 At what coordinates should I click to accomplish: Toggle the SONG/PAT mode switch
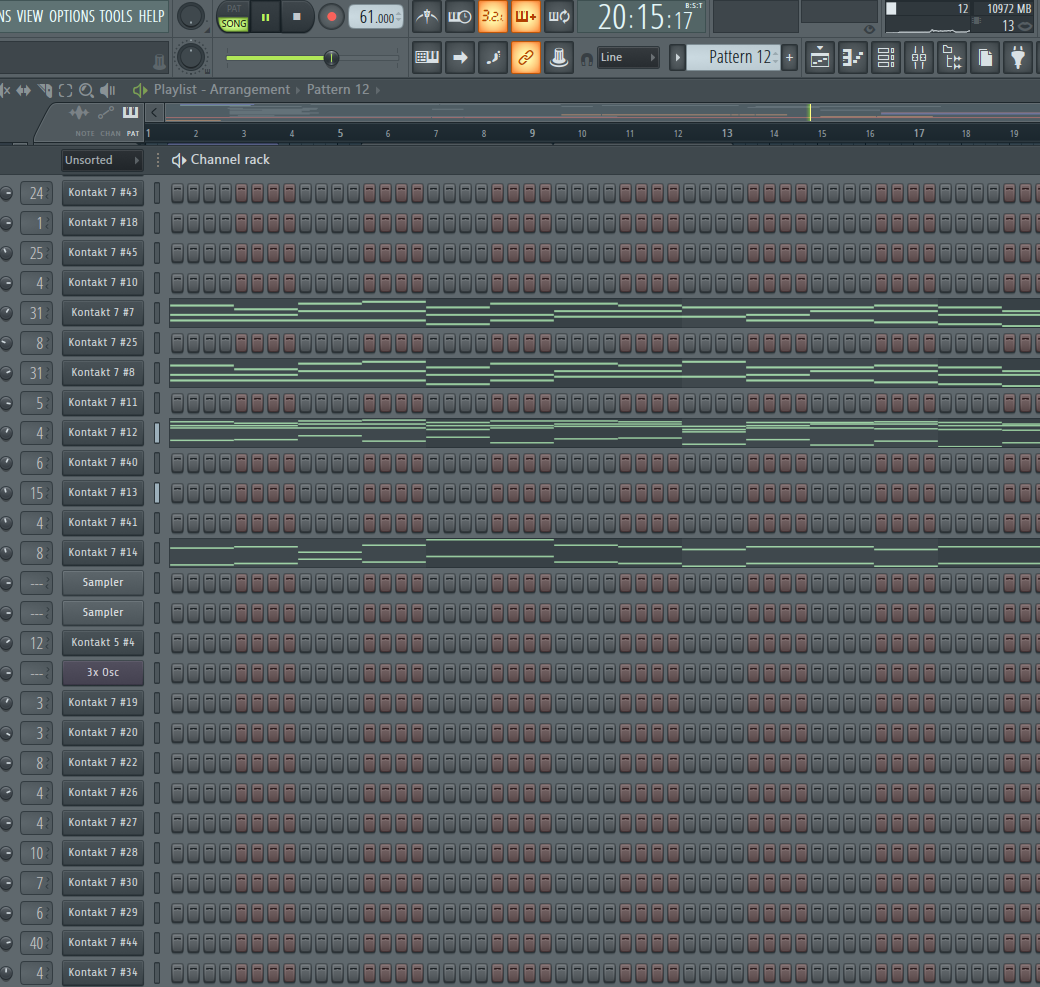(x=233, y=17)
